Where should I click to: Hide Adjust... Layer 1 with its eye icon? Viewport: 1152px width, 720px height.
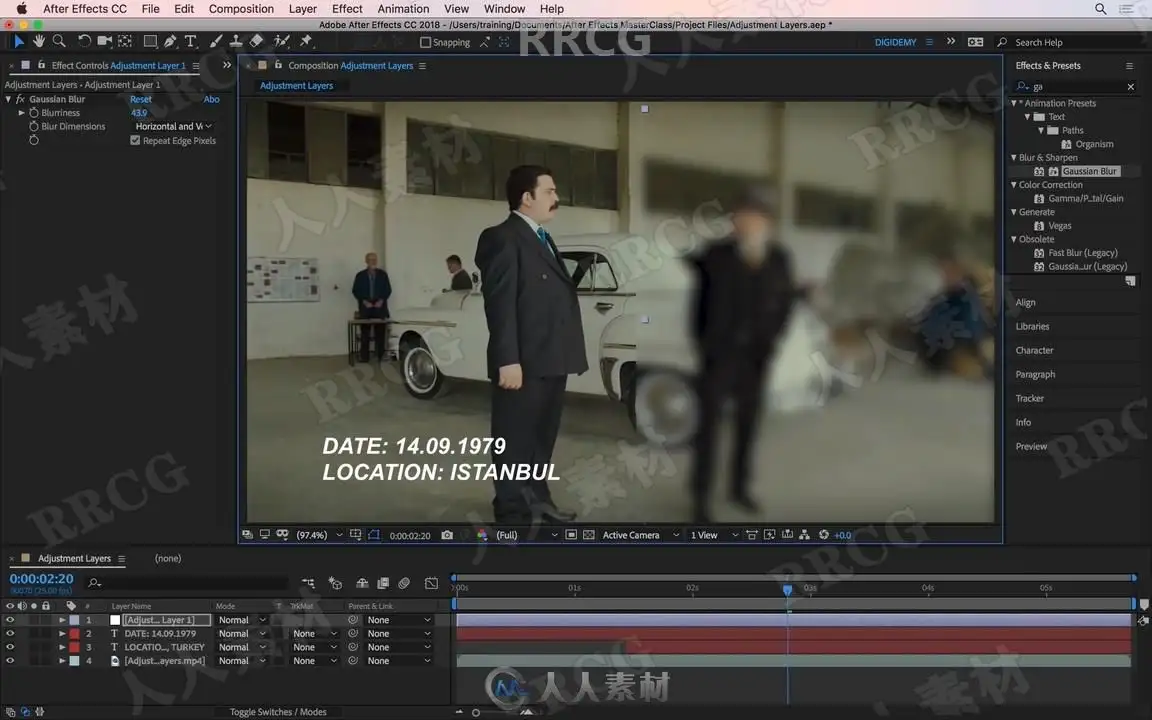coord(10,620)
